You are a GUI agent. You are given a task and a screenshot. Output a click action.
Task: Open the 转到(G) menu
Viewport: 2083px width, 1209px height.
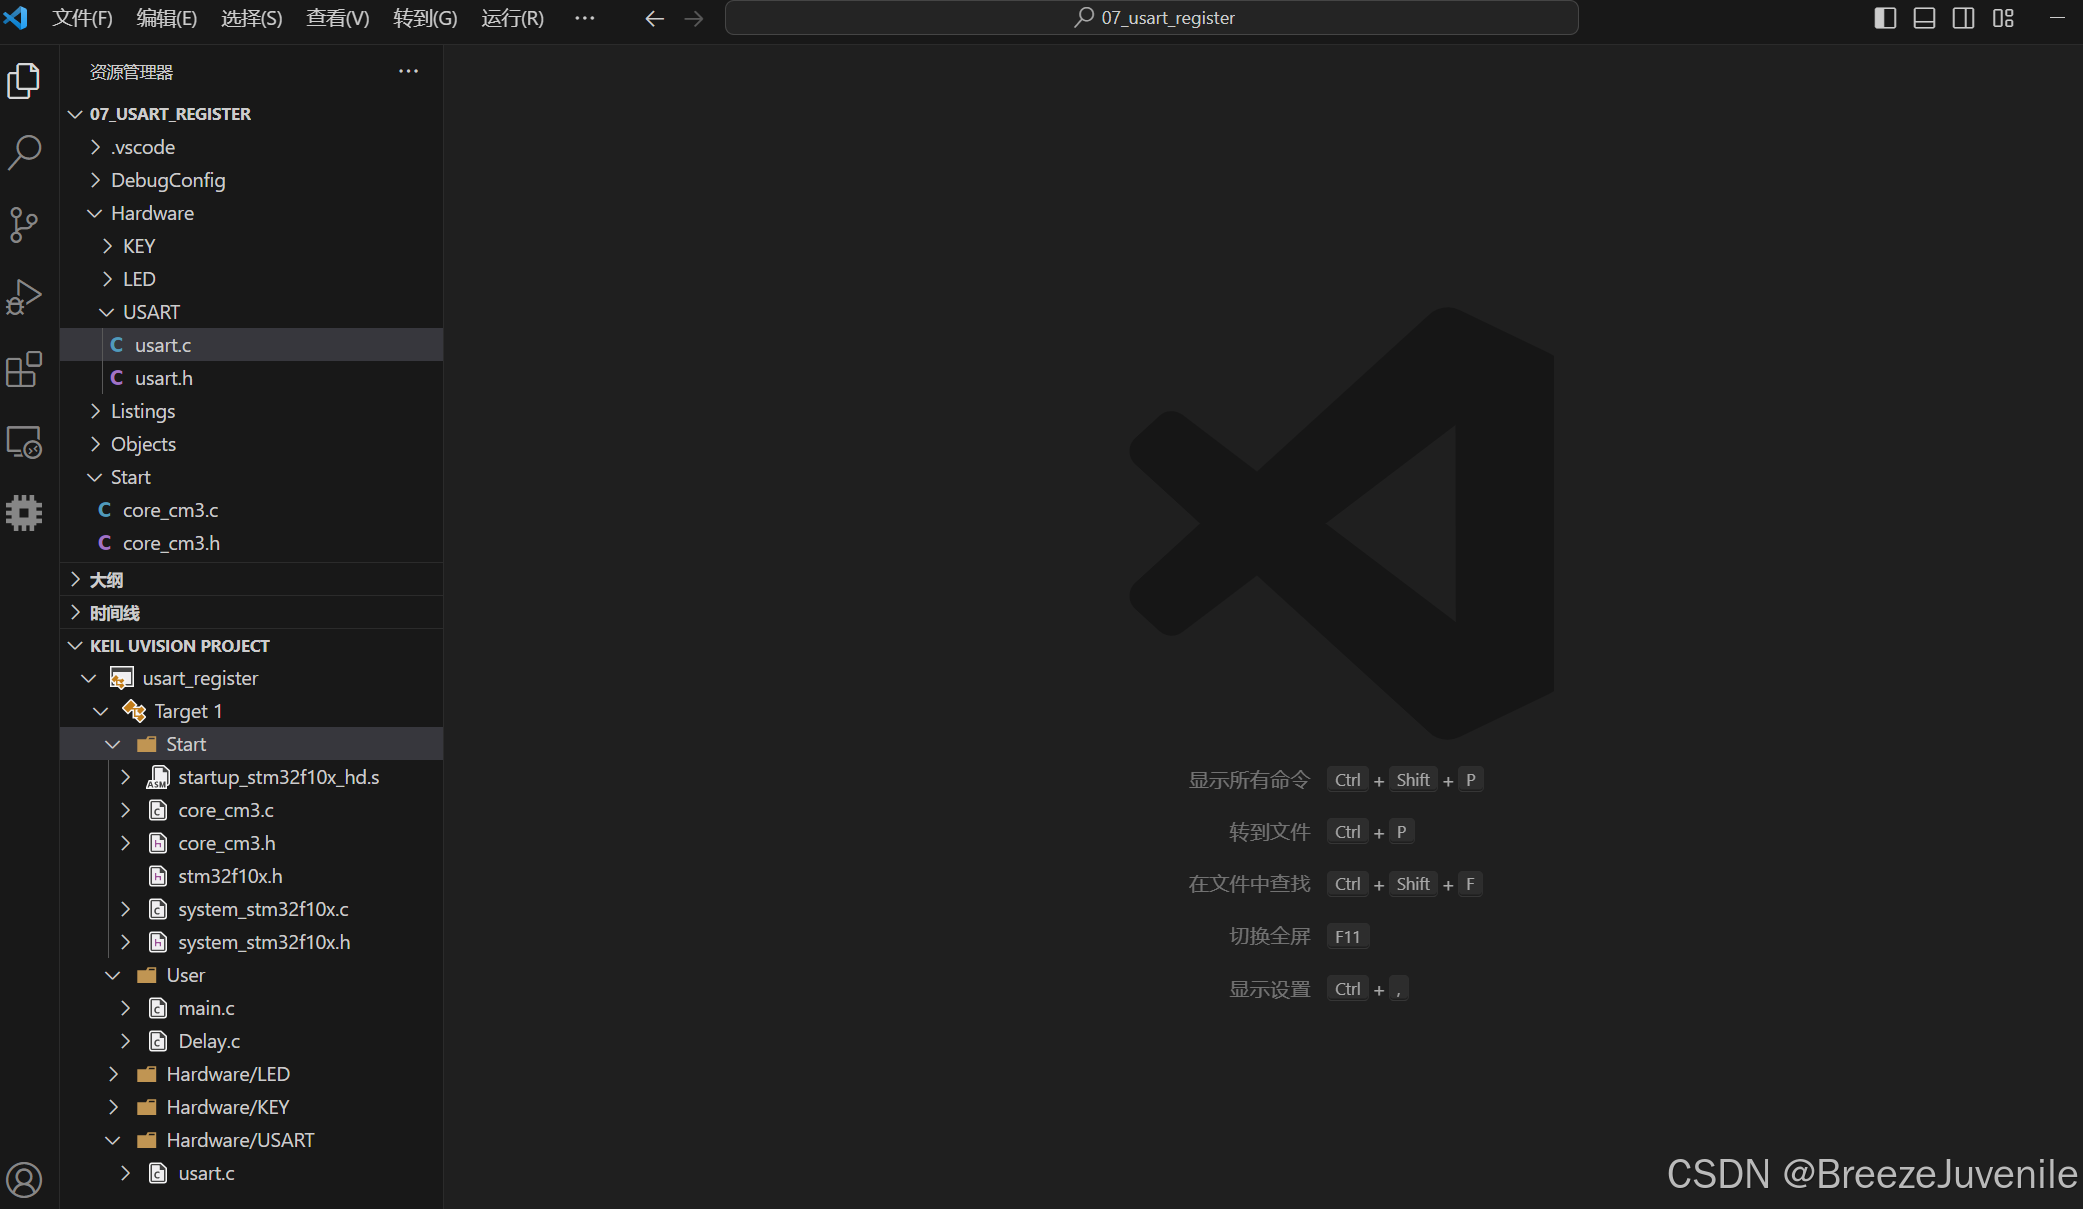click(x=425, y=18)
